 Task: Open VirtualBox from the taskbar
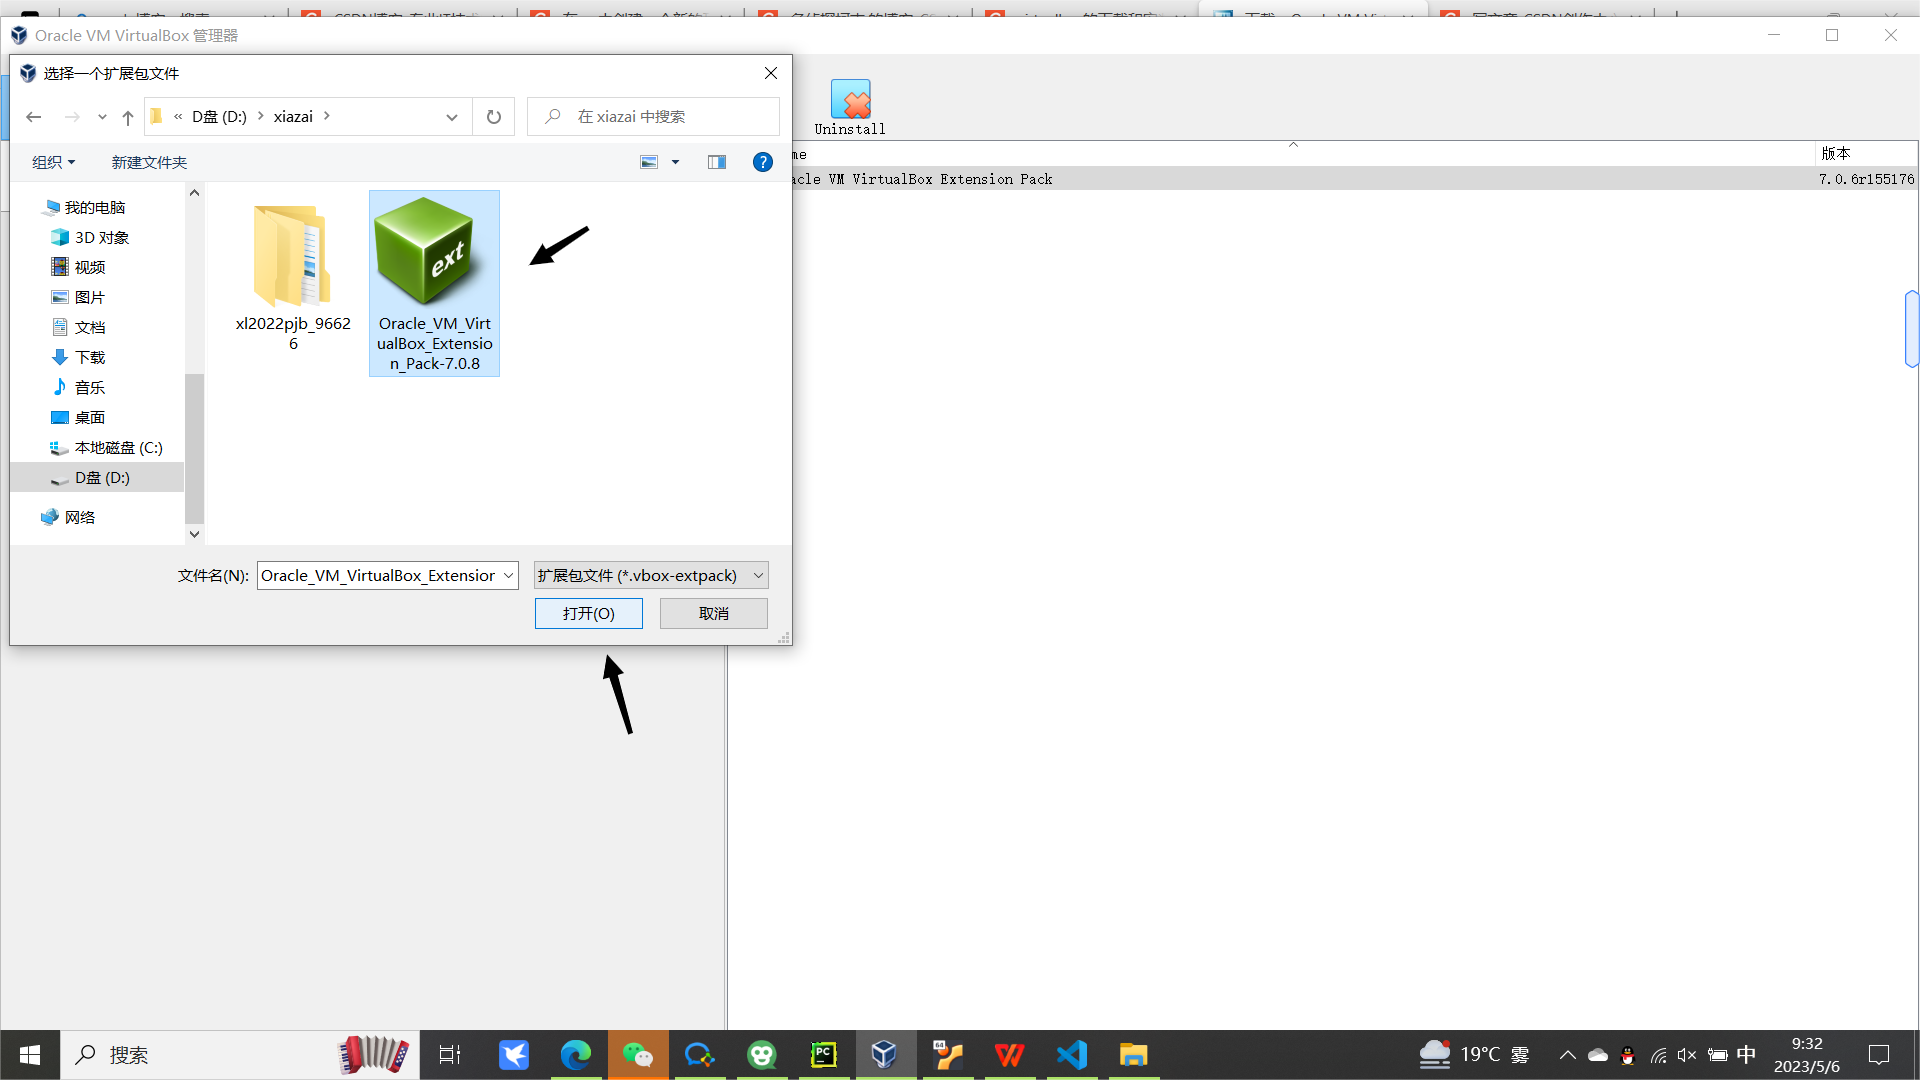coord(884,1055)
